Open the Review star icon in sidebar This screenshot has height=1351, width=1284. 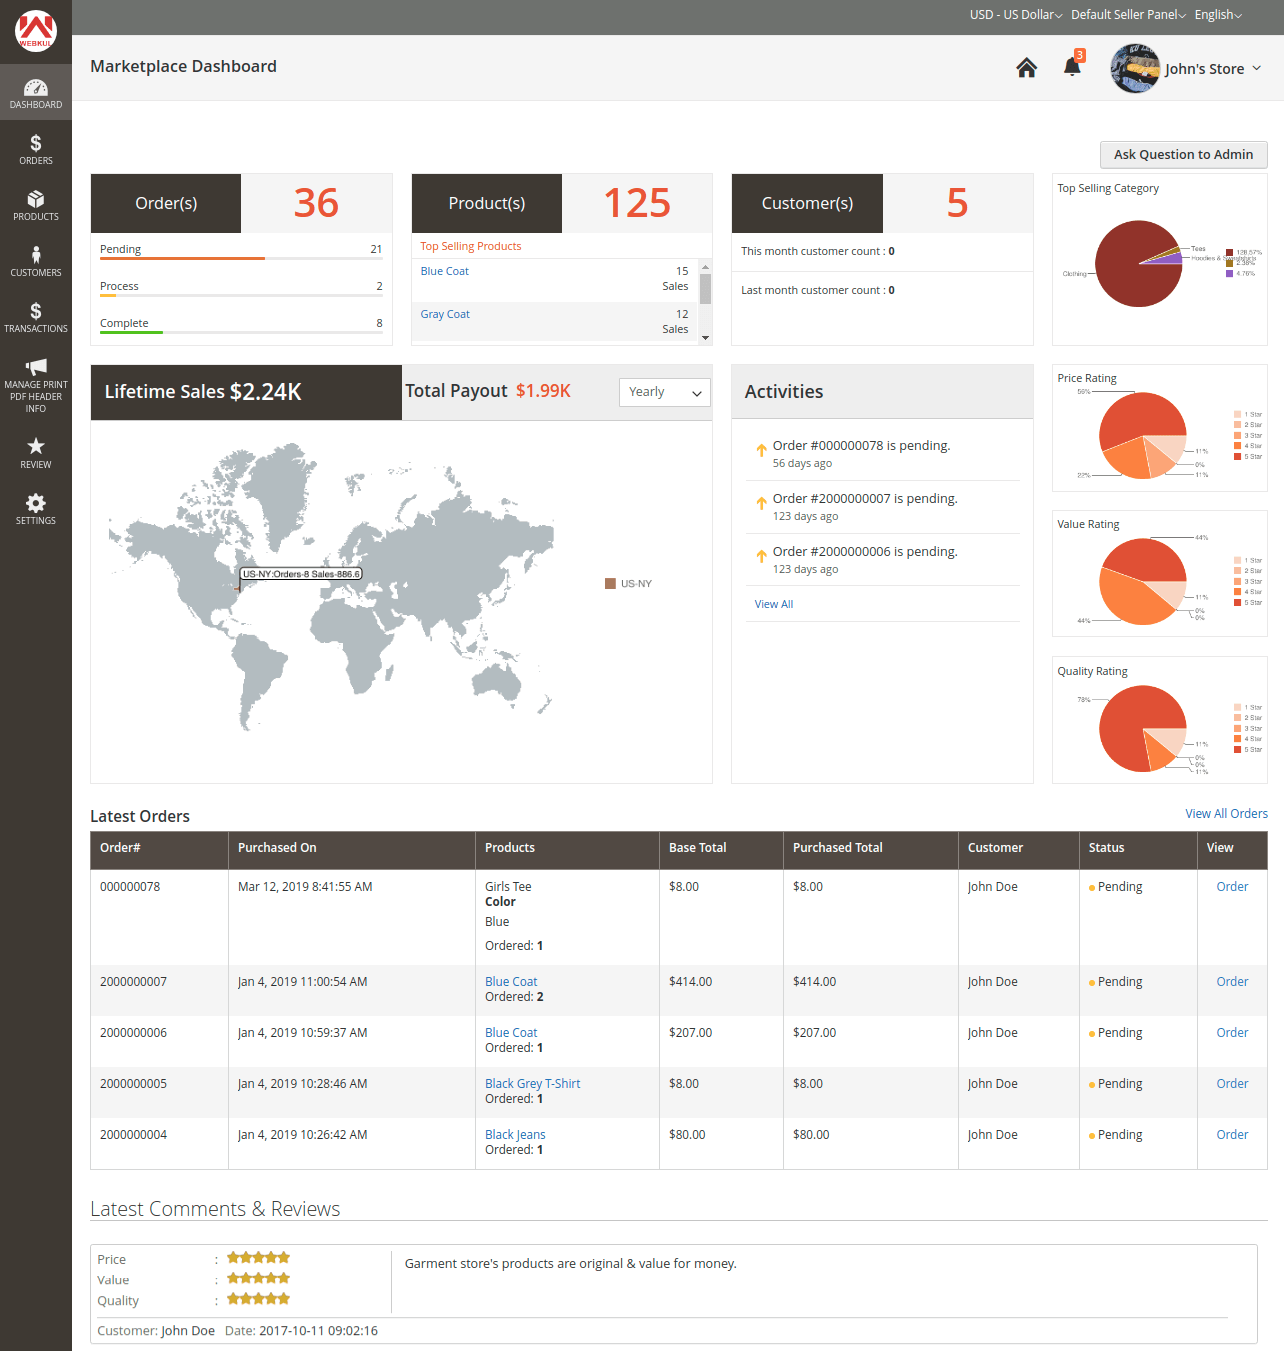pos(36,446)
